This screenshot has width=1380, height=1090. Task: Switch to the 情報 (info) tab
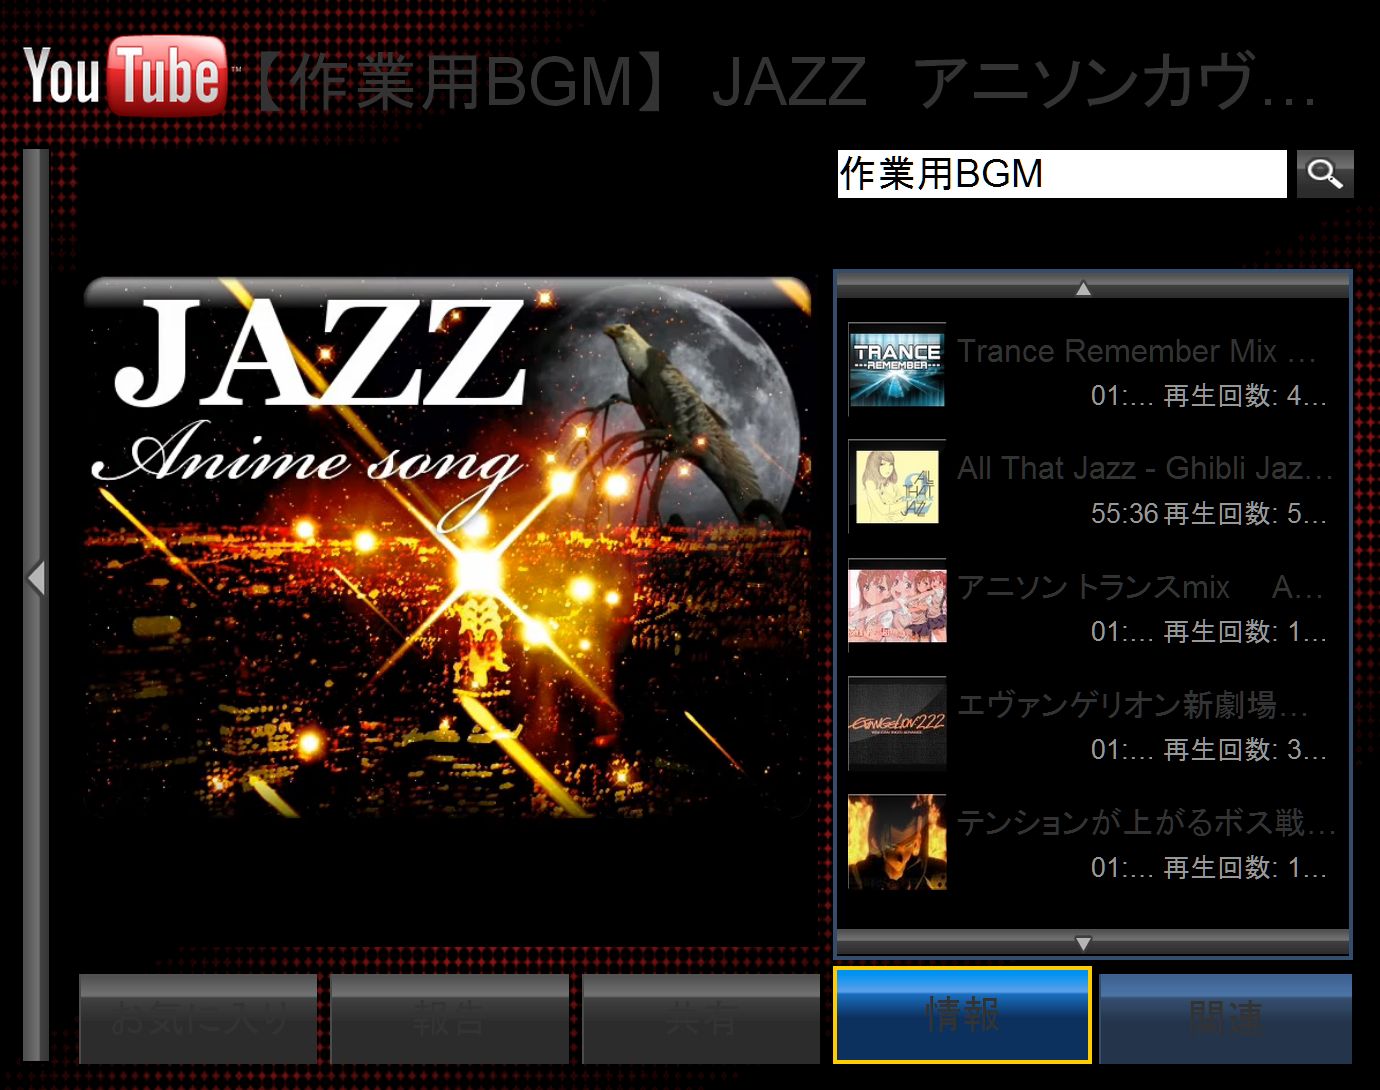click(962, 1015)
